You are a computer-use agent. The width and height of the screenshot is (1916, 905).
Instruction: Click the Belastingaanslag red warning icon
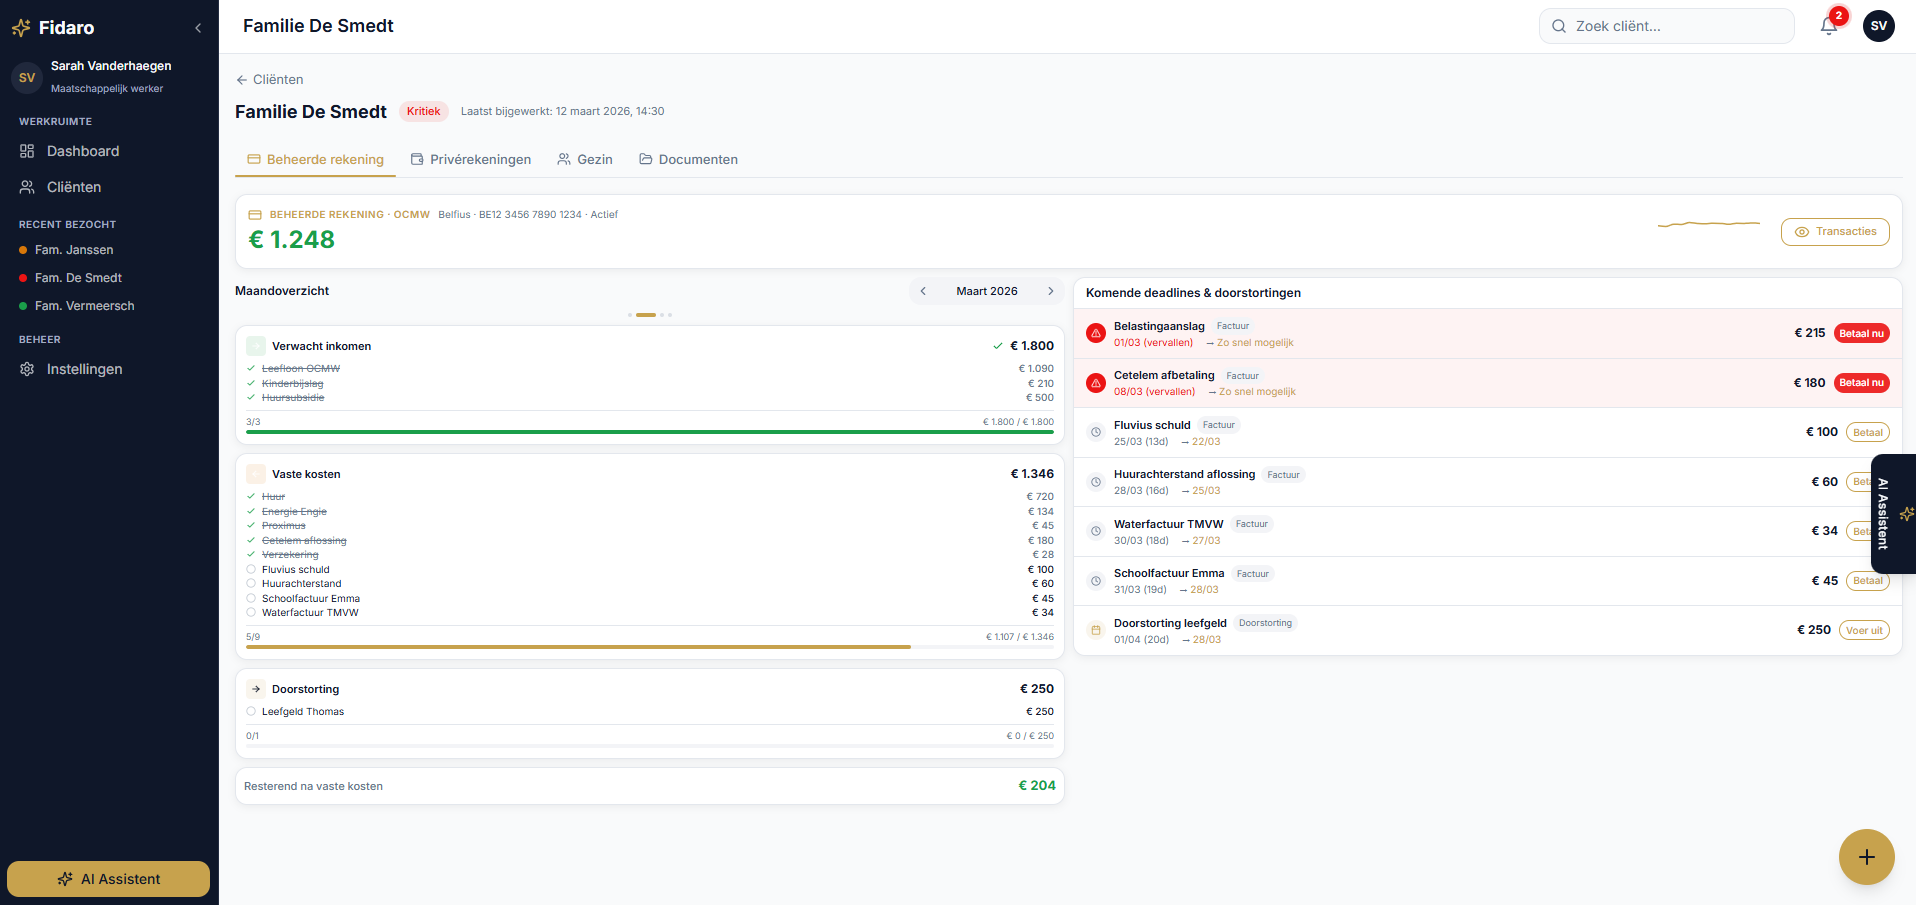1096,333
